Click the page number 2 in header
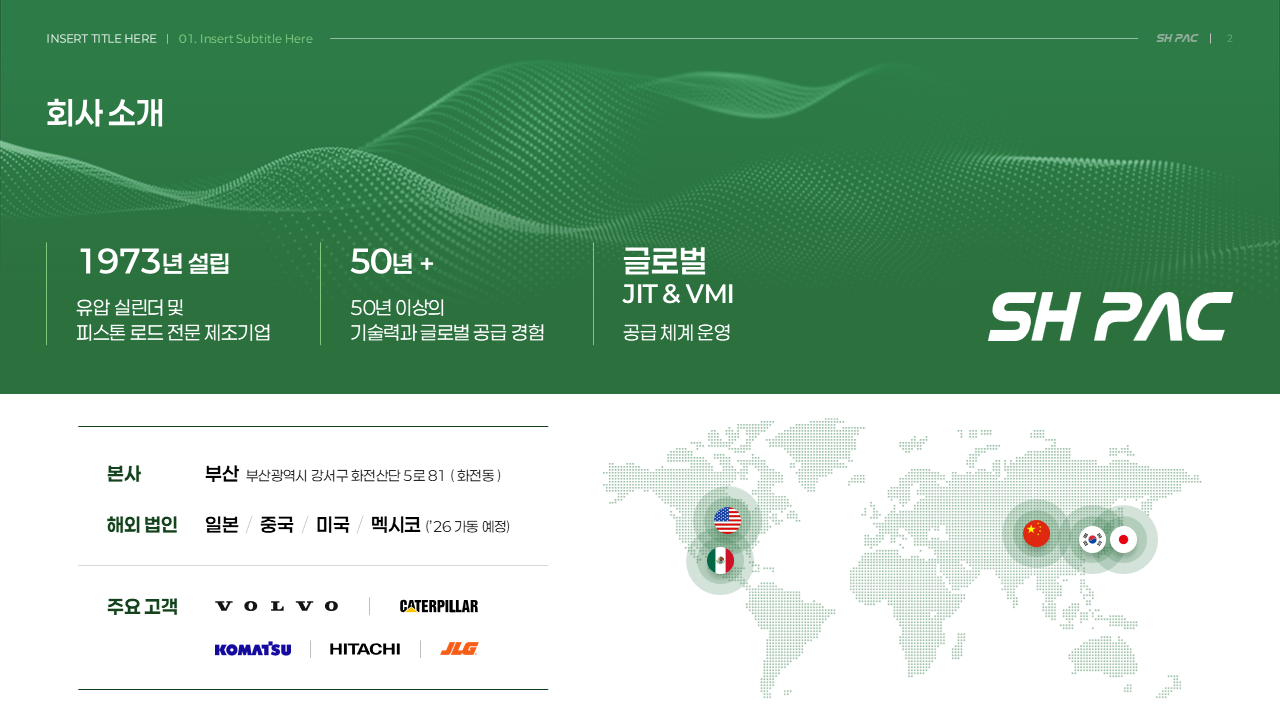The image size is (1280, 720). 1230,39
